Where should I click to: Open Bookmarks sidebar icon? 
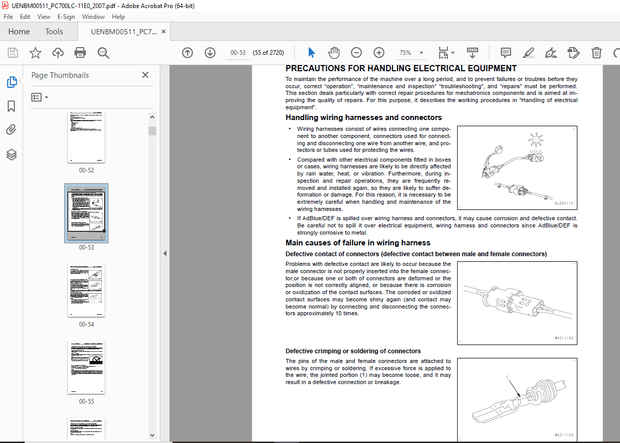tap(11, 106)
